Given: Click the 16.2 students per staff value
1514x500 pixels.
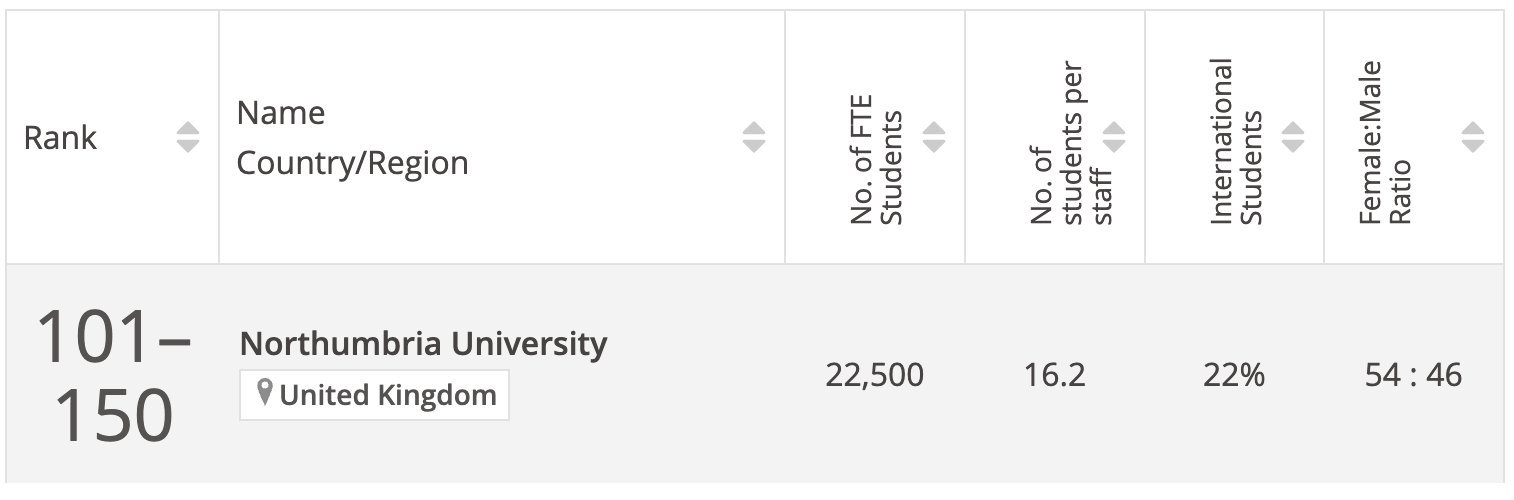Looking at the screenshot, I should click(1054, 376).
